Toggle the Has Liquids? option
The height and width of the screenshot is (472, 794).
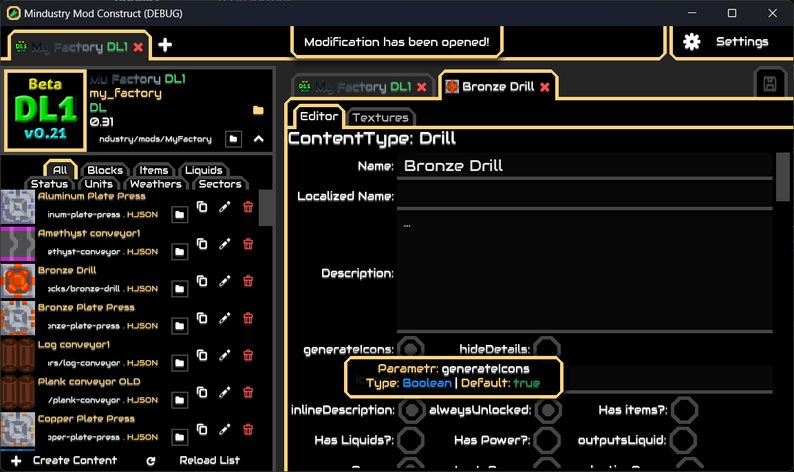point(411,440)
